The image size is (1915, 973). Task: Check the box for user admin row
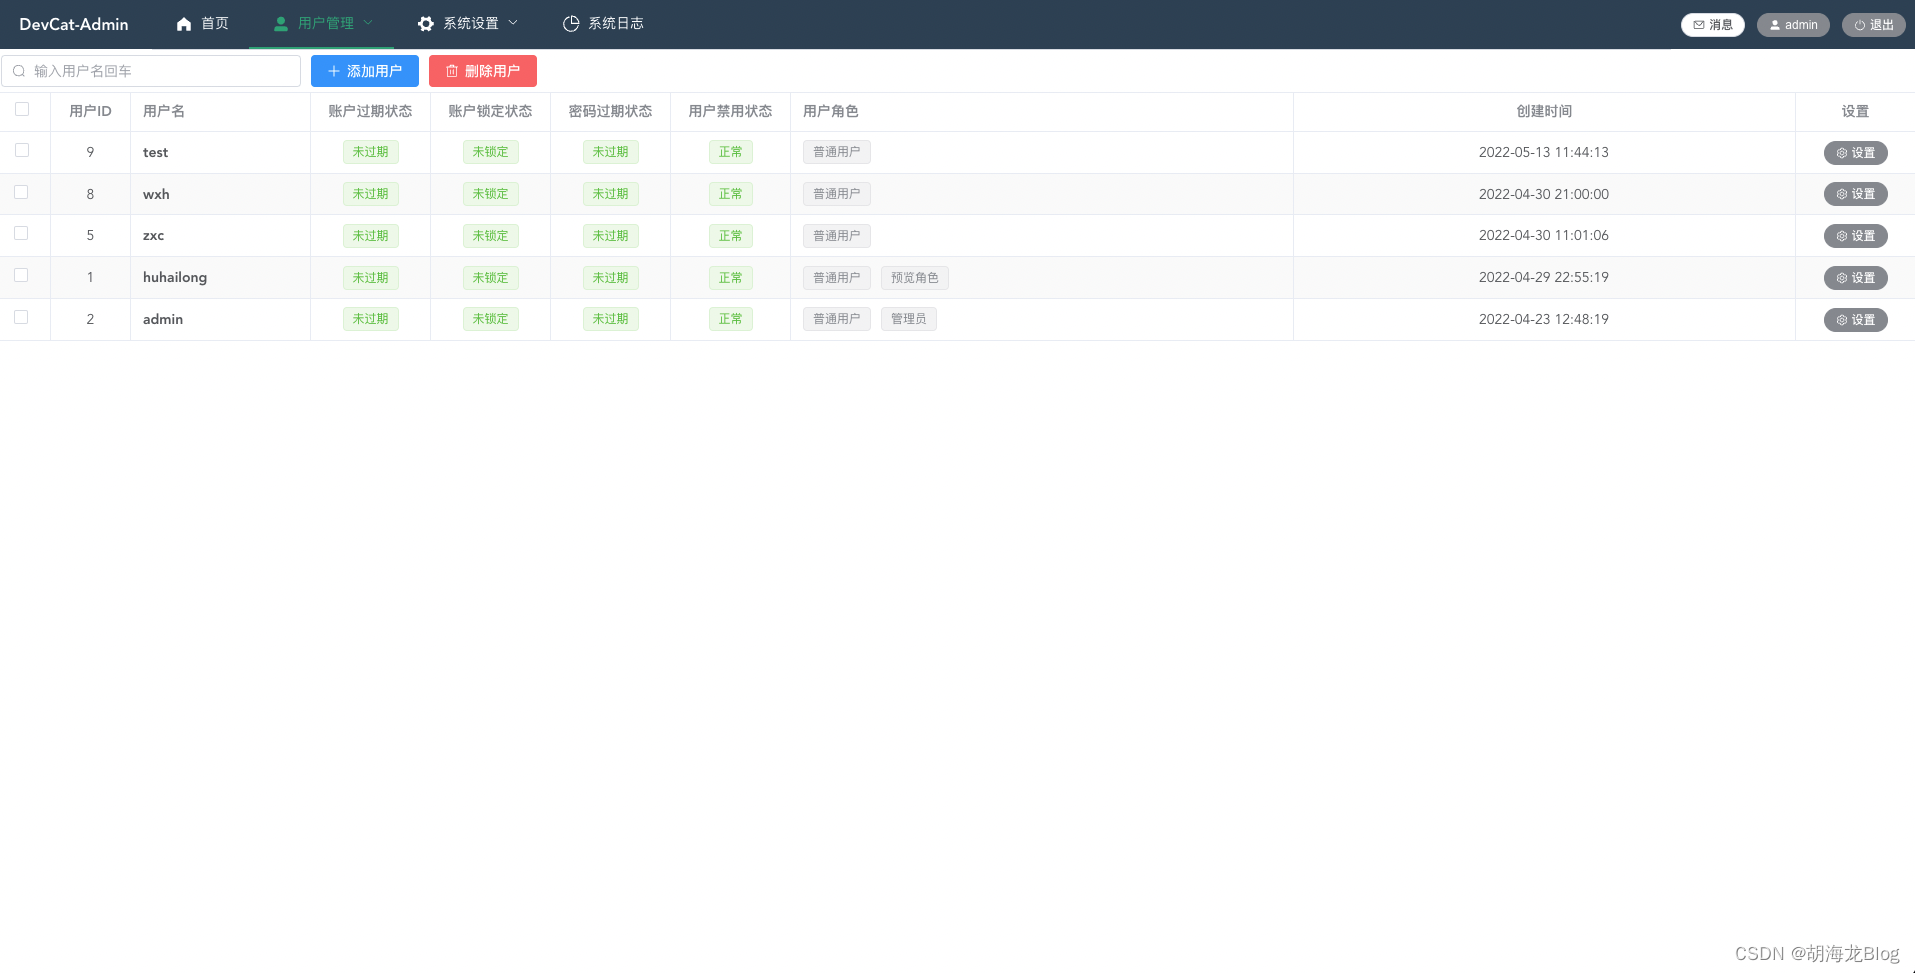(22, 317)
